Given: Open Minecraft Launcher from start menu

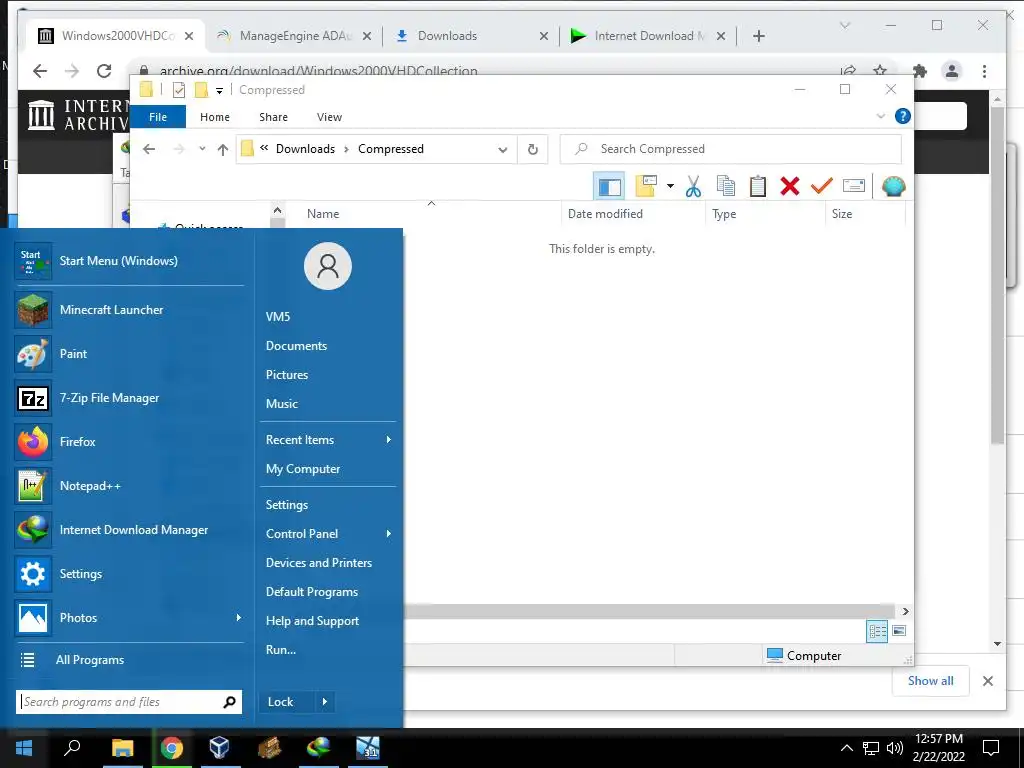Looking at the screenshot, I should [129, 310].
